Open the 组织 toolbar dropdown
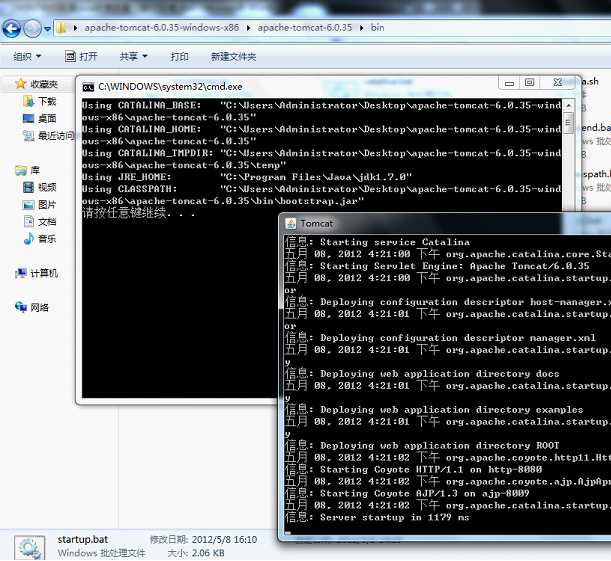This screenshot has width=611, height=561. click(x=27, y=57)
